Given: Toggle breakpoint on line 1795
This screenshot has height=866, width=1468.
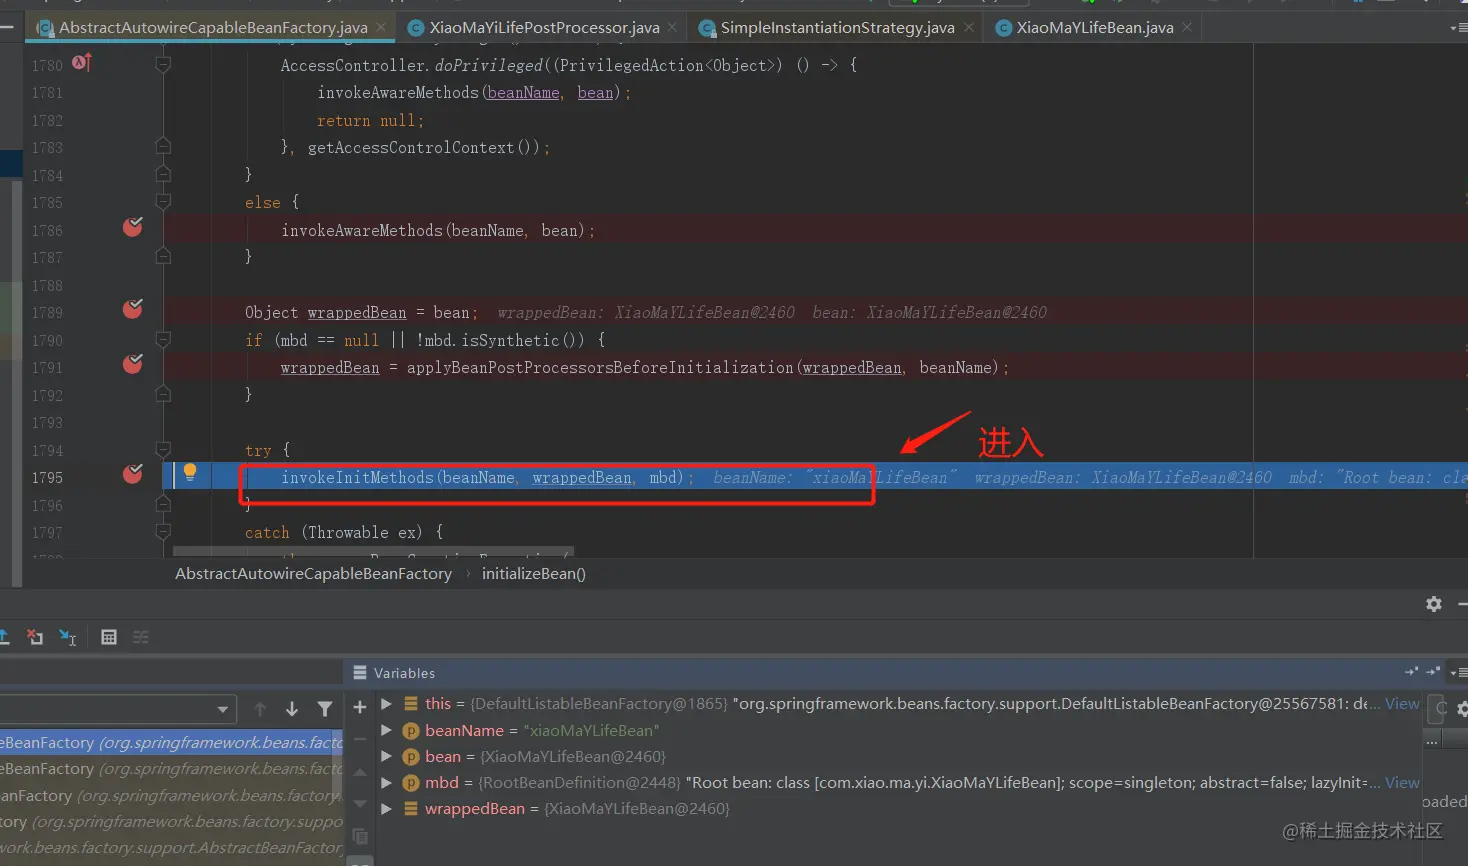Looking at the screenshot, I should 132,475.
